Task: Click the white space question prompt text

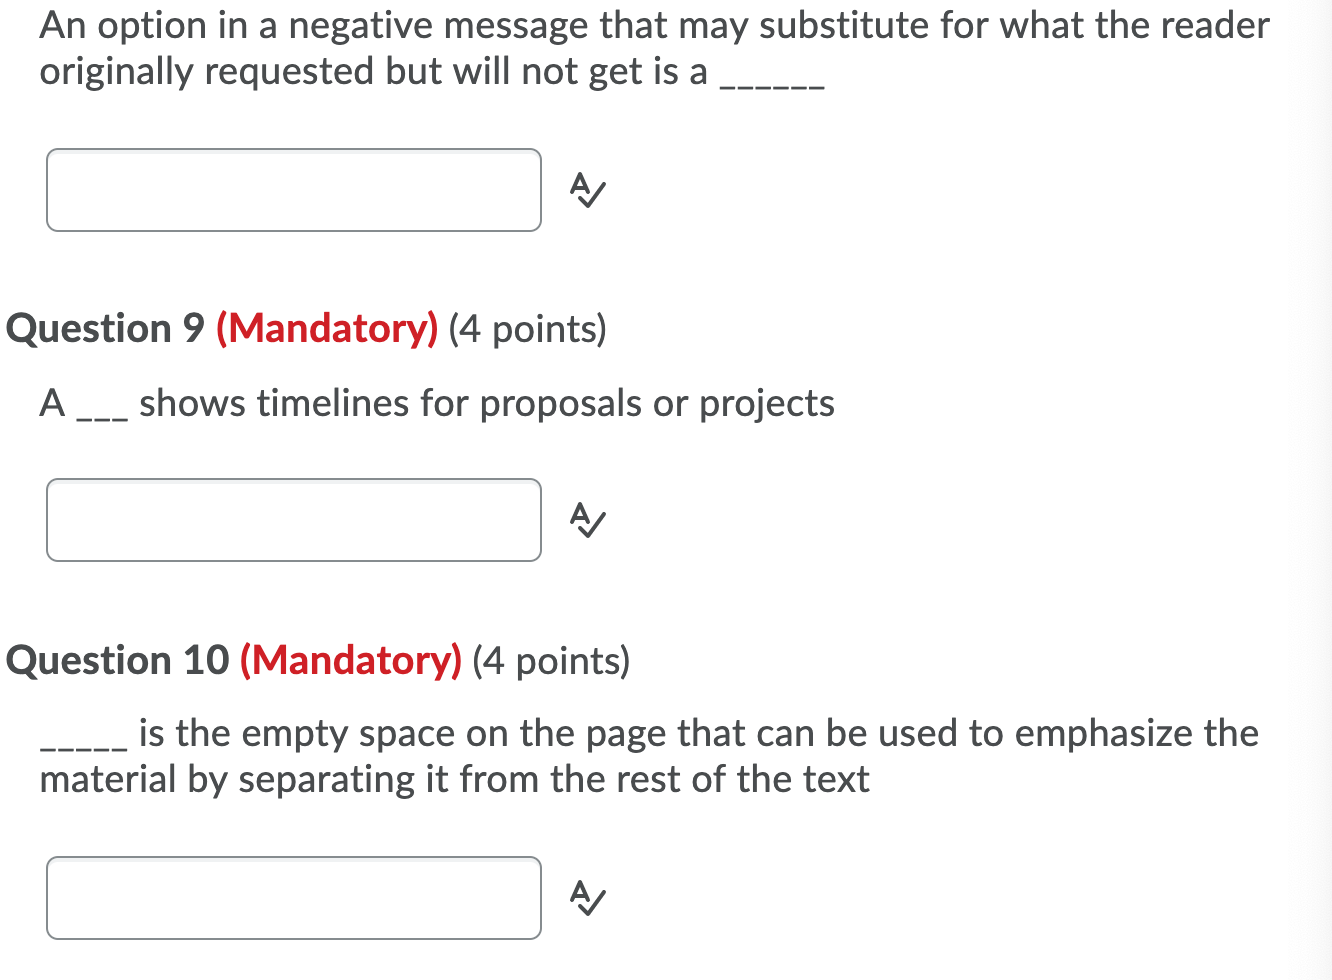Action: click(x=649, y=755)
